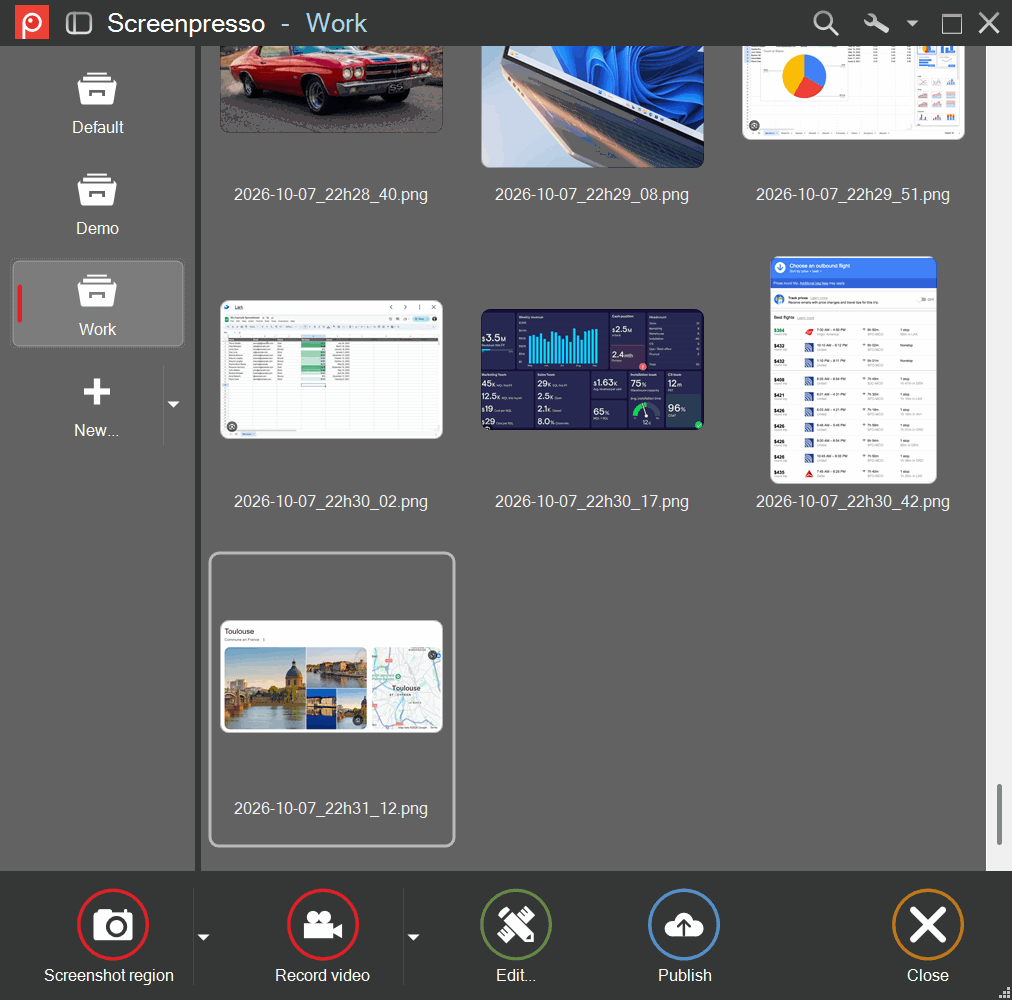Open settings with the wrench icon

(x=876, y=23)
